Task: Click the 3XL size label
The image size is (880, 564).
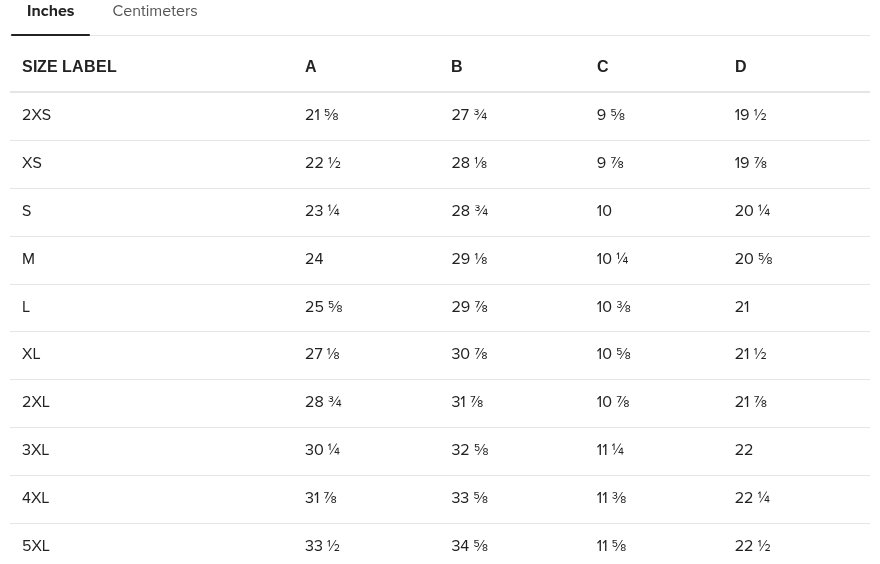Action: click(x=35, y=450)
